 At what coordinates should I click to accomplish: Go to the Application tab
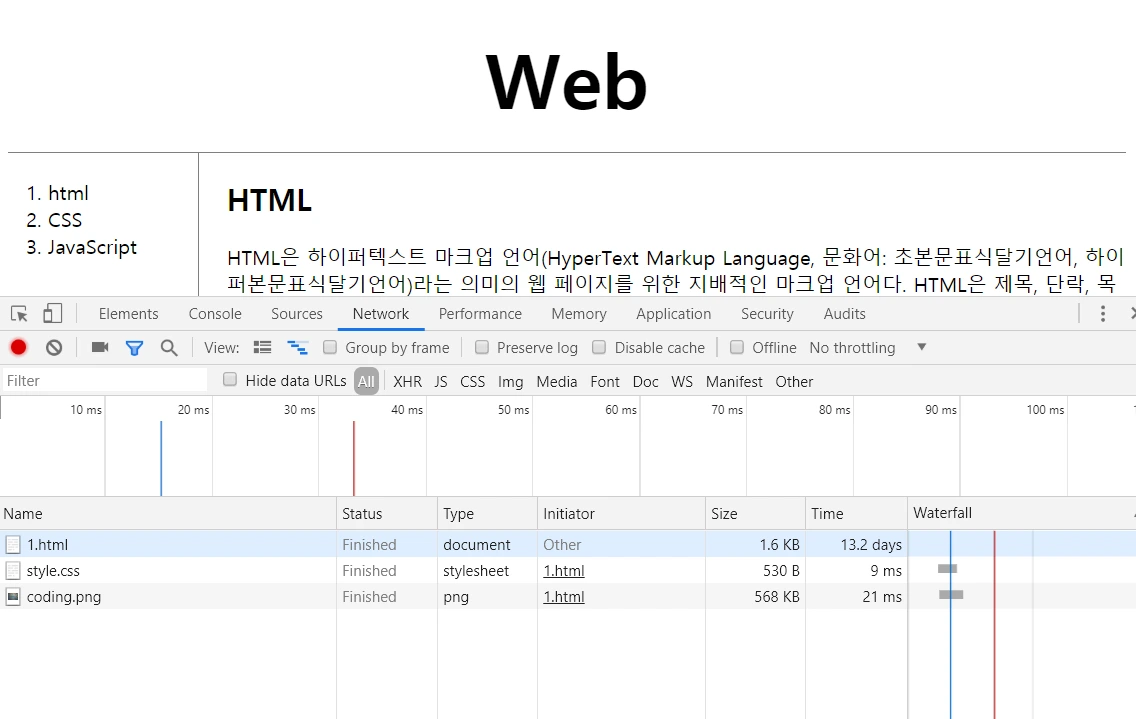(x=674, y=314)
